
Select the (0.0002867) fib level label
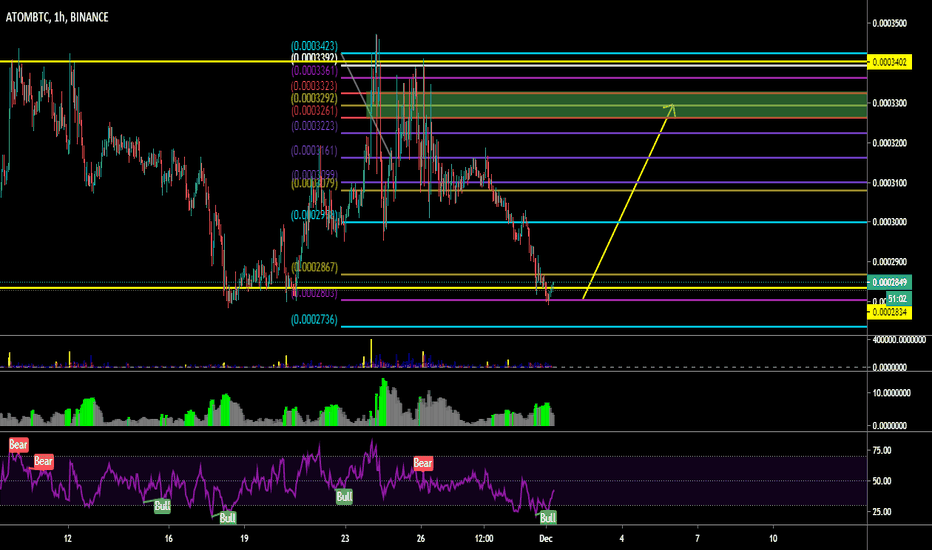314,268
